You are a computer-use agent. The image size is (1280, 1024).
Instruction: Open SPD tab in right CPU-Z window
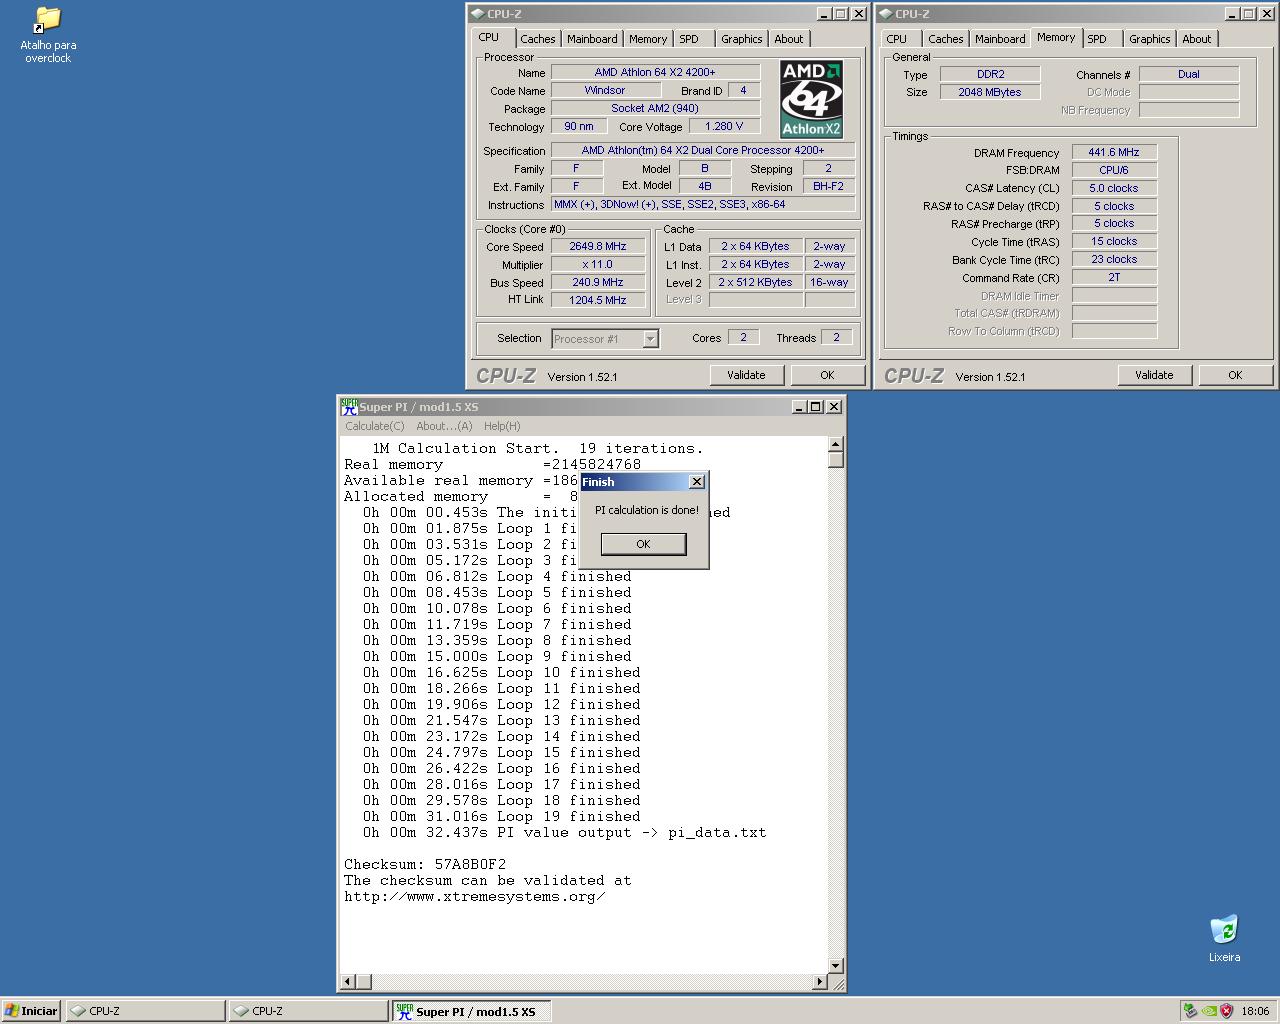tap(1097, 39)
